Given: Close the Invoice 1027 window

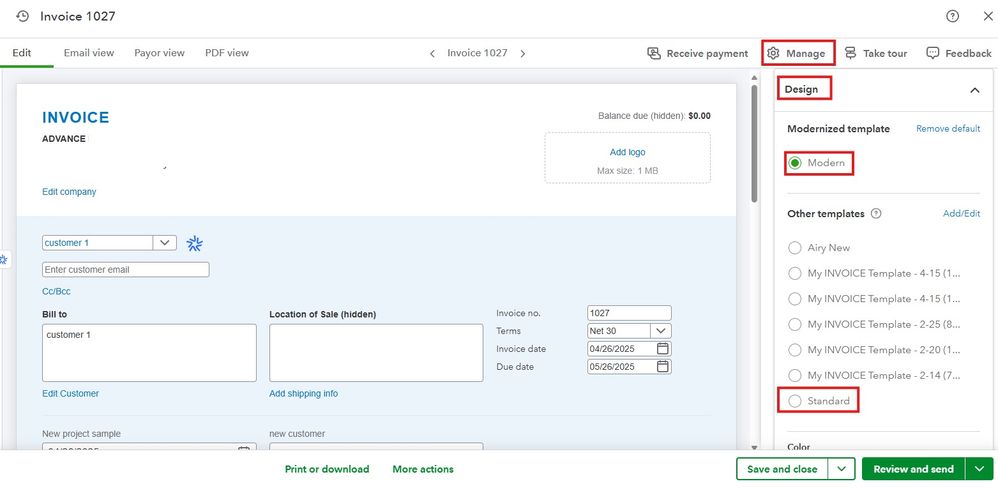Looking at the screenshot, I should [987, 17].
